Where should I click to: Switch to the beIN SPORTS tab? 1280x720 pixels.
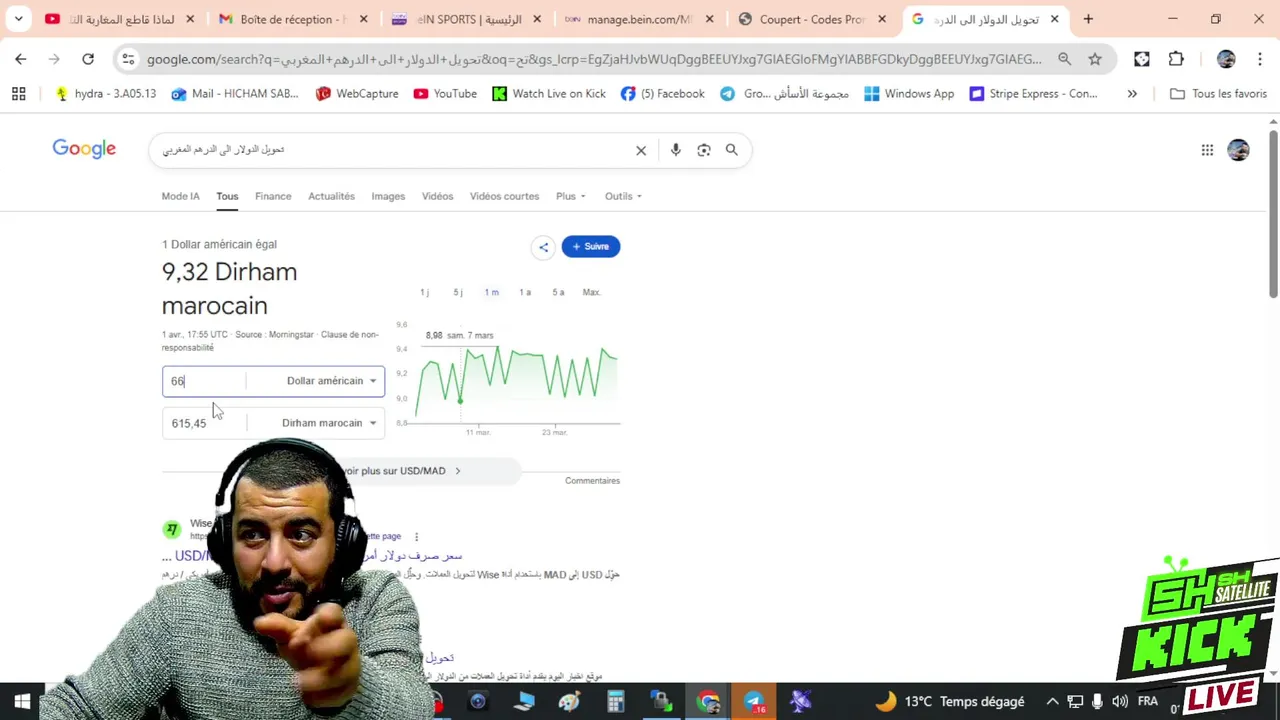pos(466,19)
